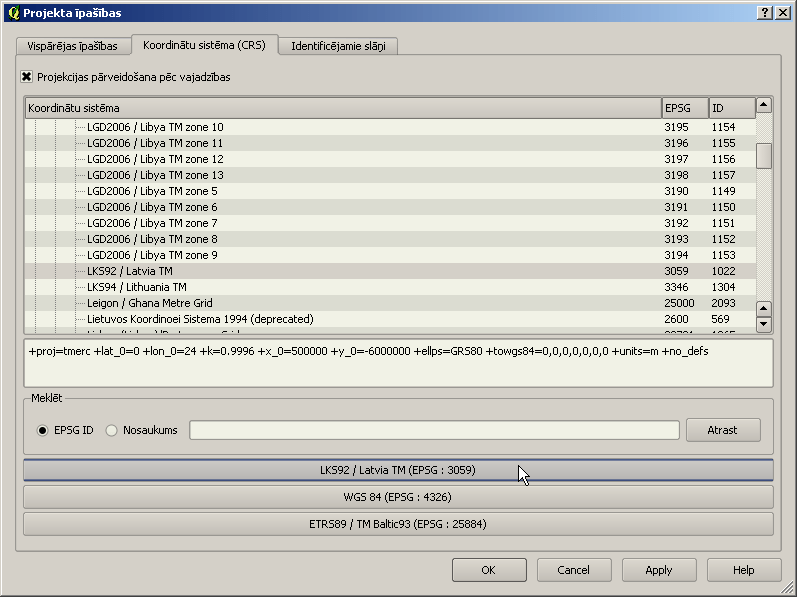Toggle Projekcijas pārveidošana pēc vajadzības checkbox
Screen dimensions: 797x597
tap(26, 77)
